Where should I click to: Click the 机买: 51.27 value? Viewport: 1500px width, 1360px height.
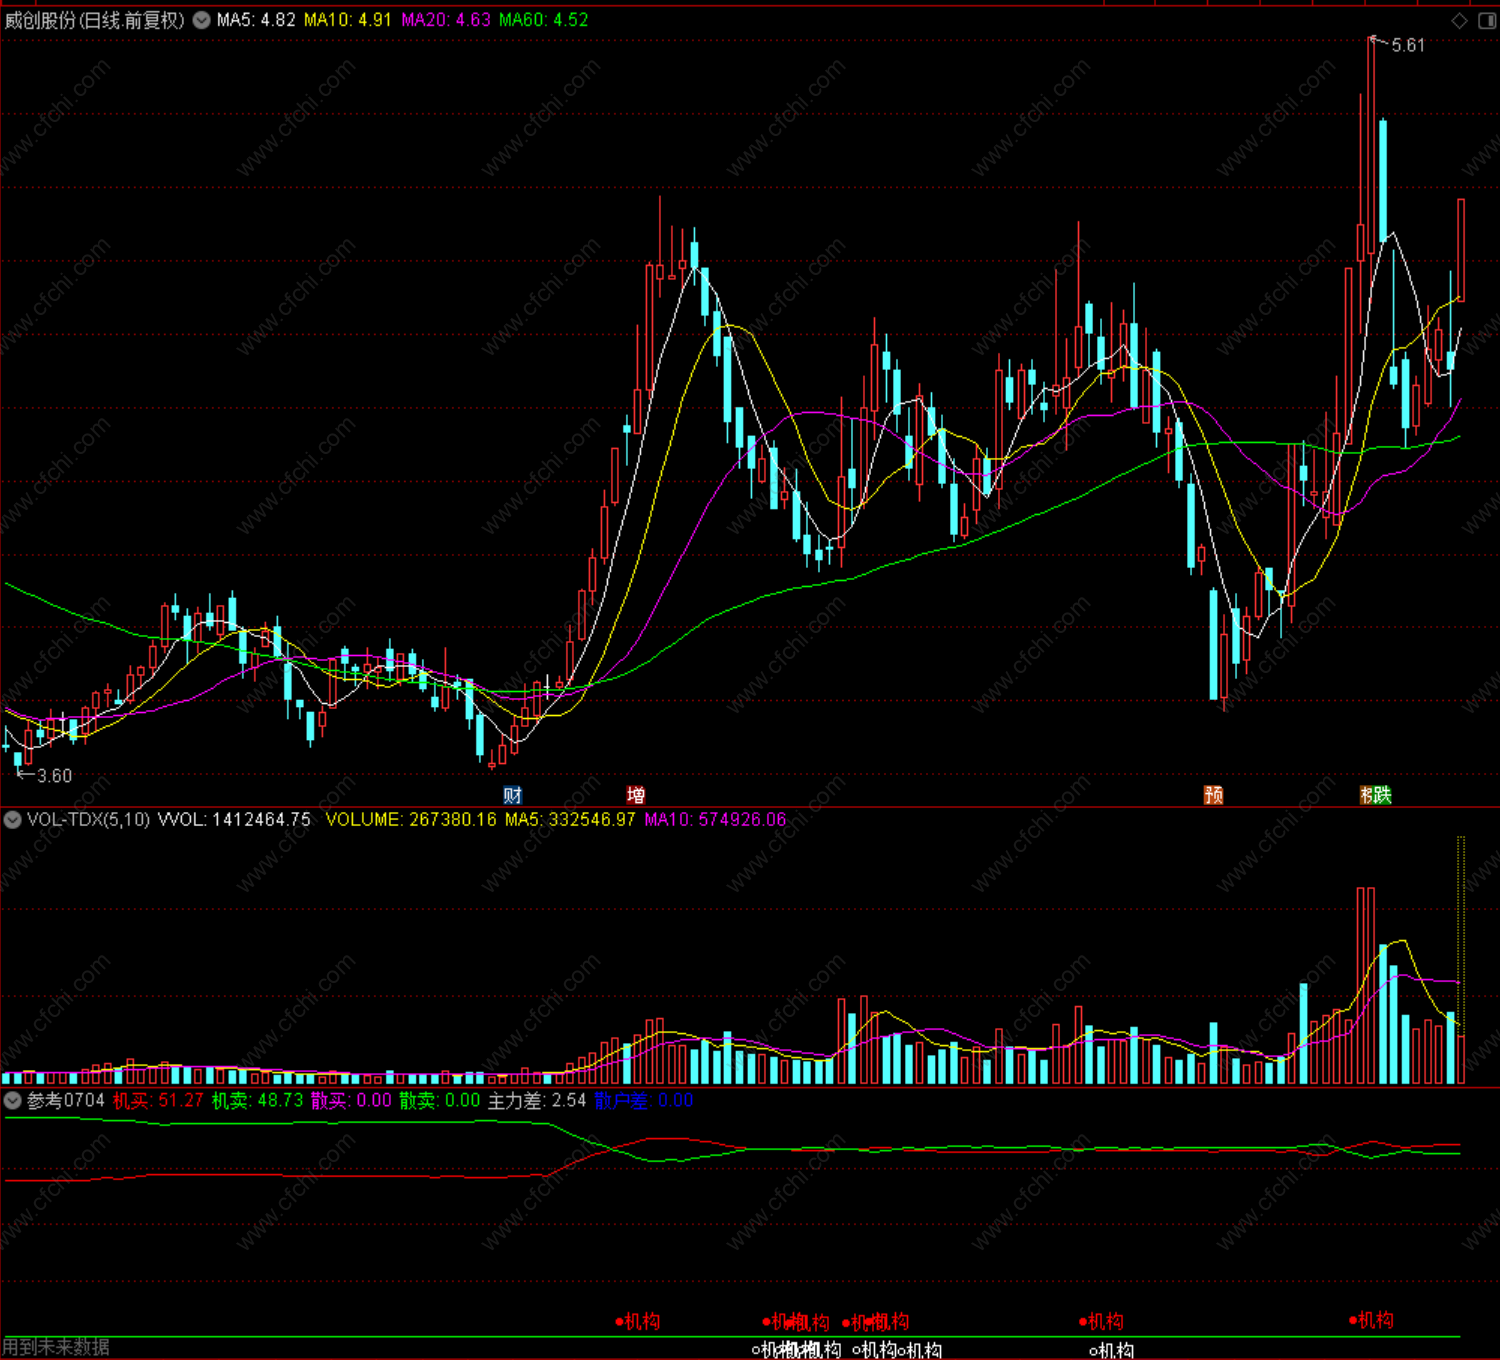(x=158, y=1101)
